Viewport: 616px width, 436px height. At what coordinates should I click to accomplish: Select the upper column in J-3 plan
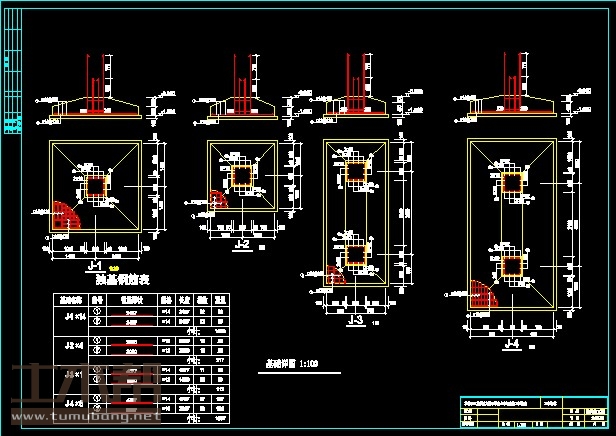[x=357, y=174]
